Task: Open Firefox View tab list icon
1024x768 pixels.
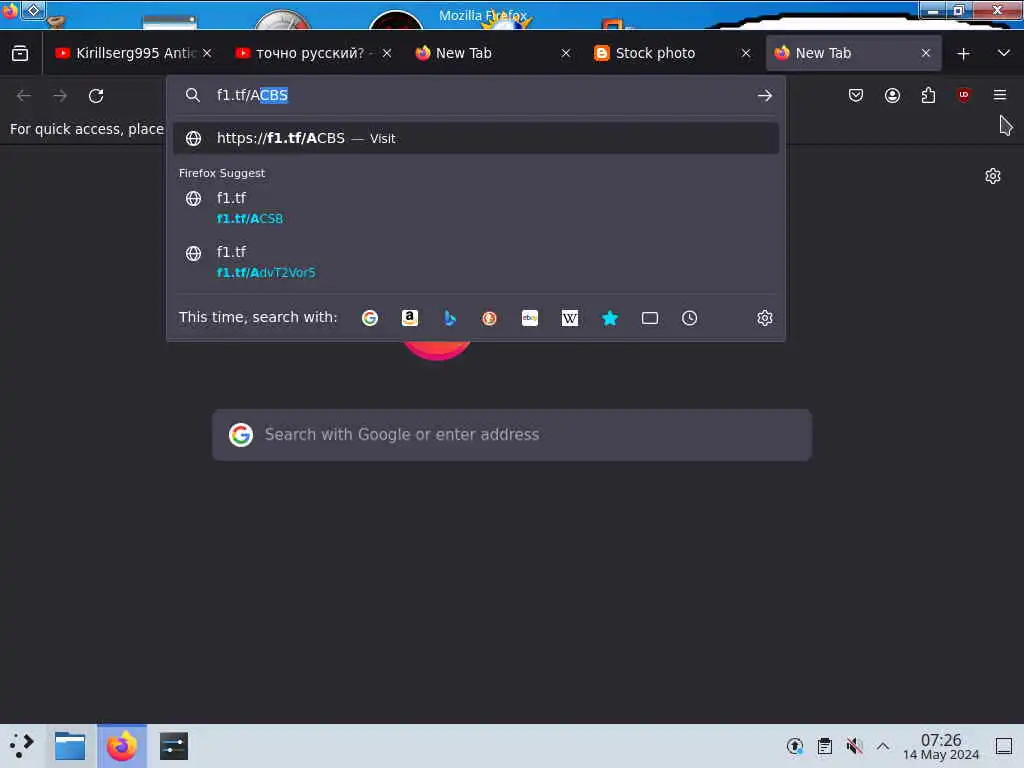Action: tap(20, 54)
